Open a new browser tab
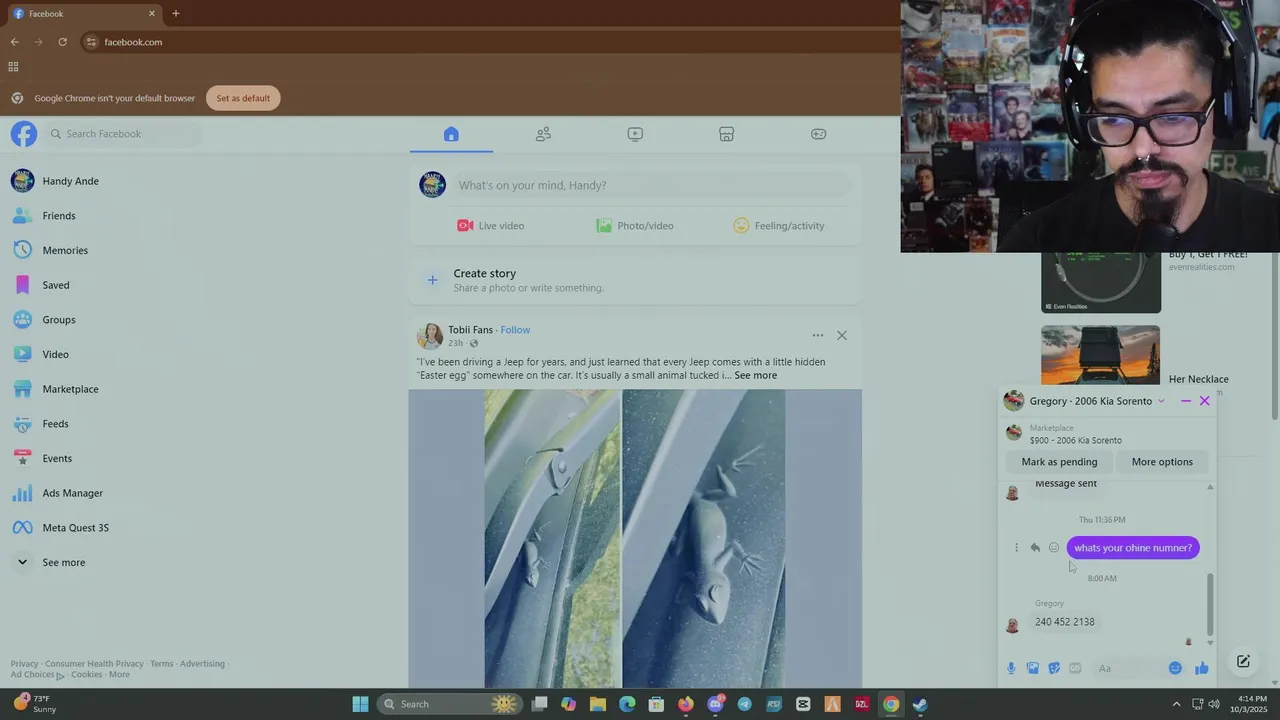 click(176, 14)
